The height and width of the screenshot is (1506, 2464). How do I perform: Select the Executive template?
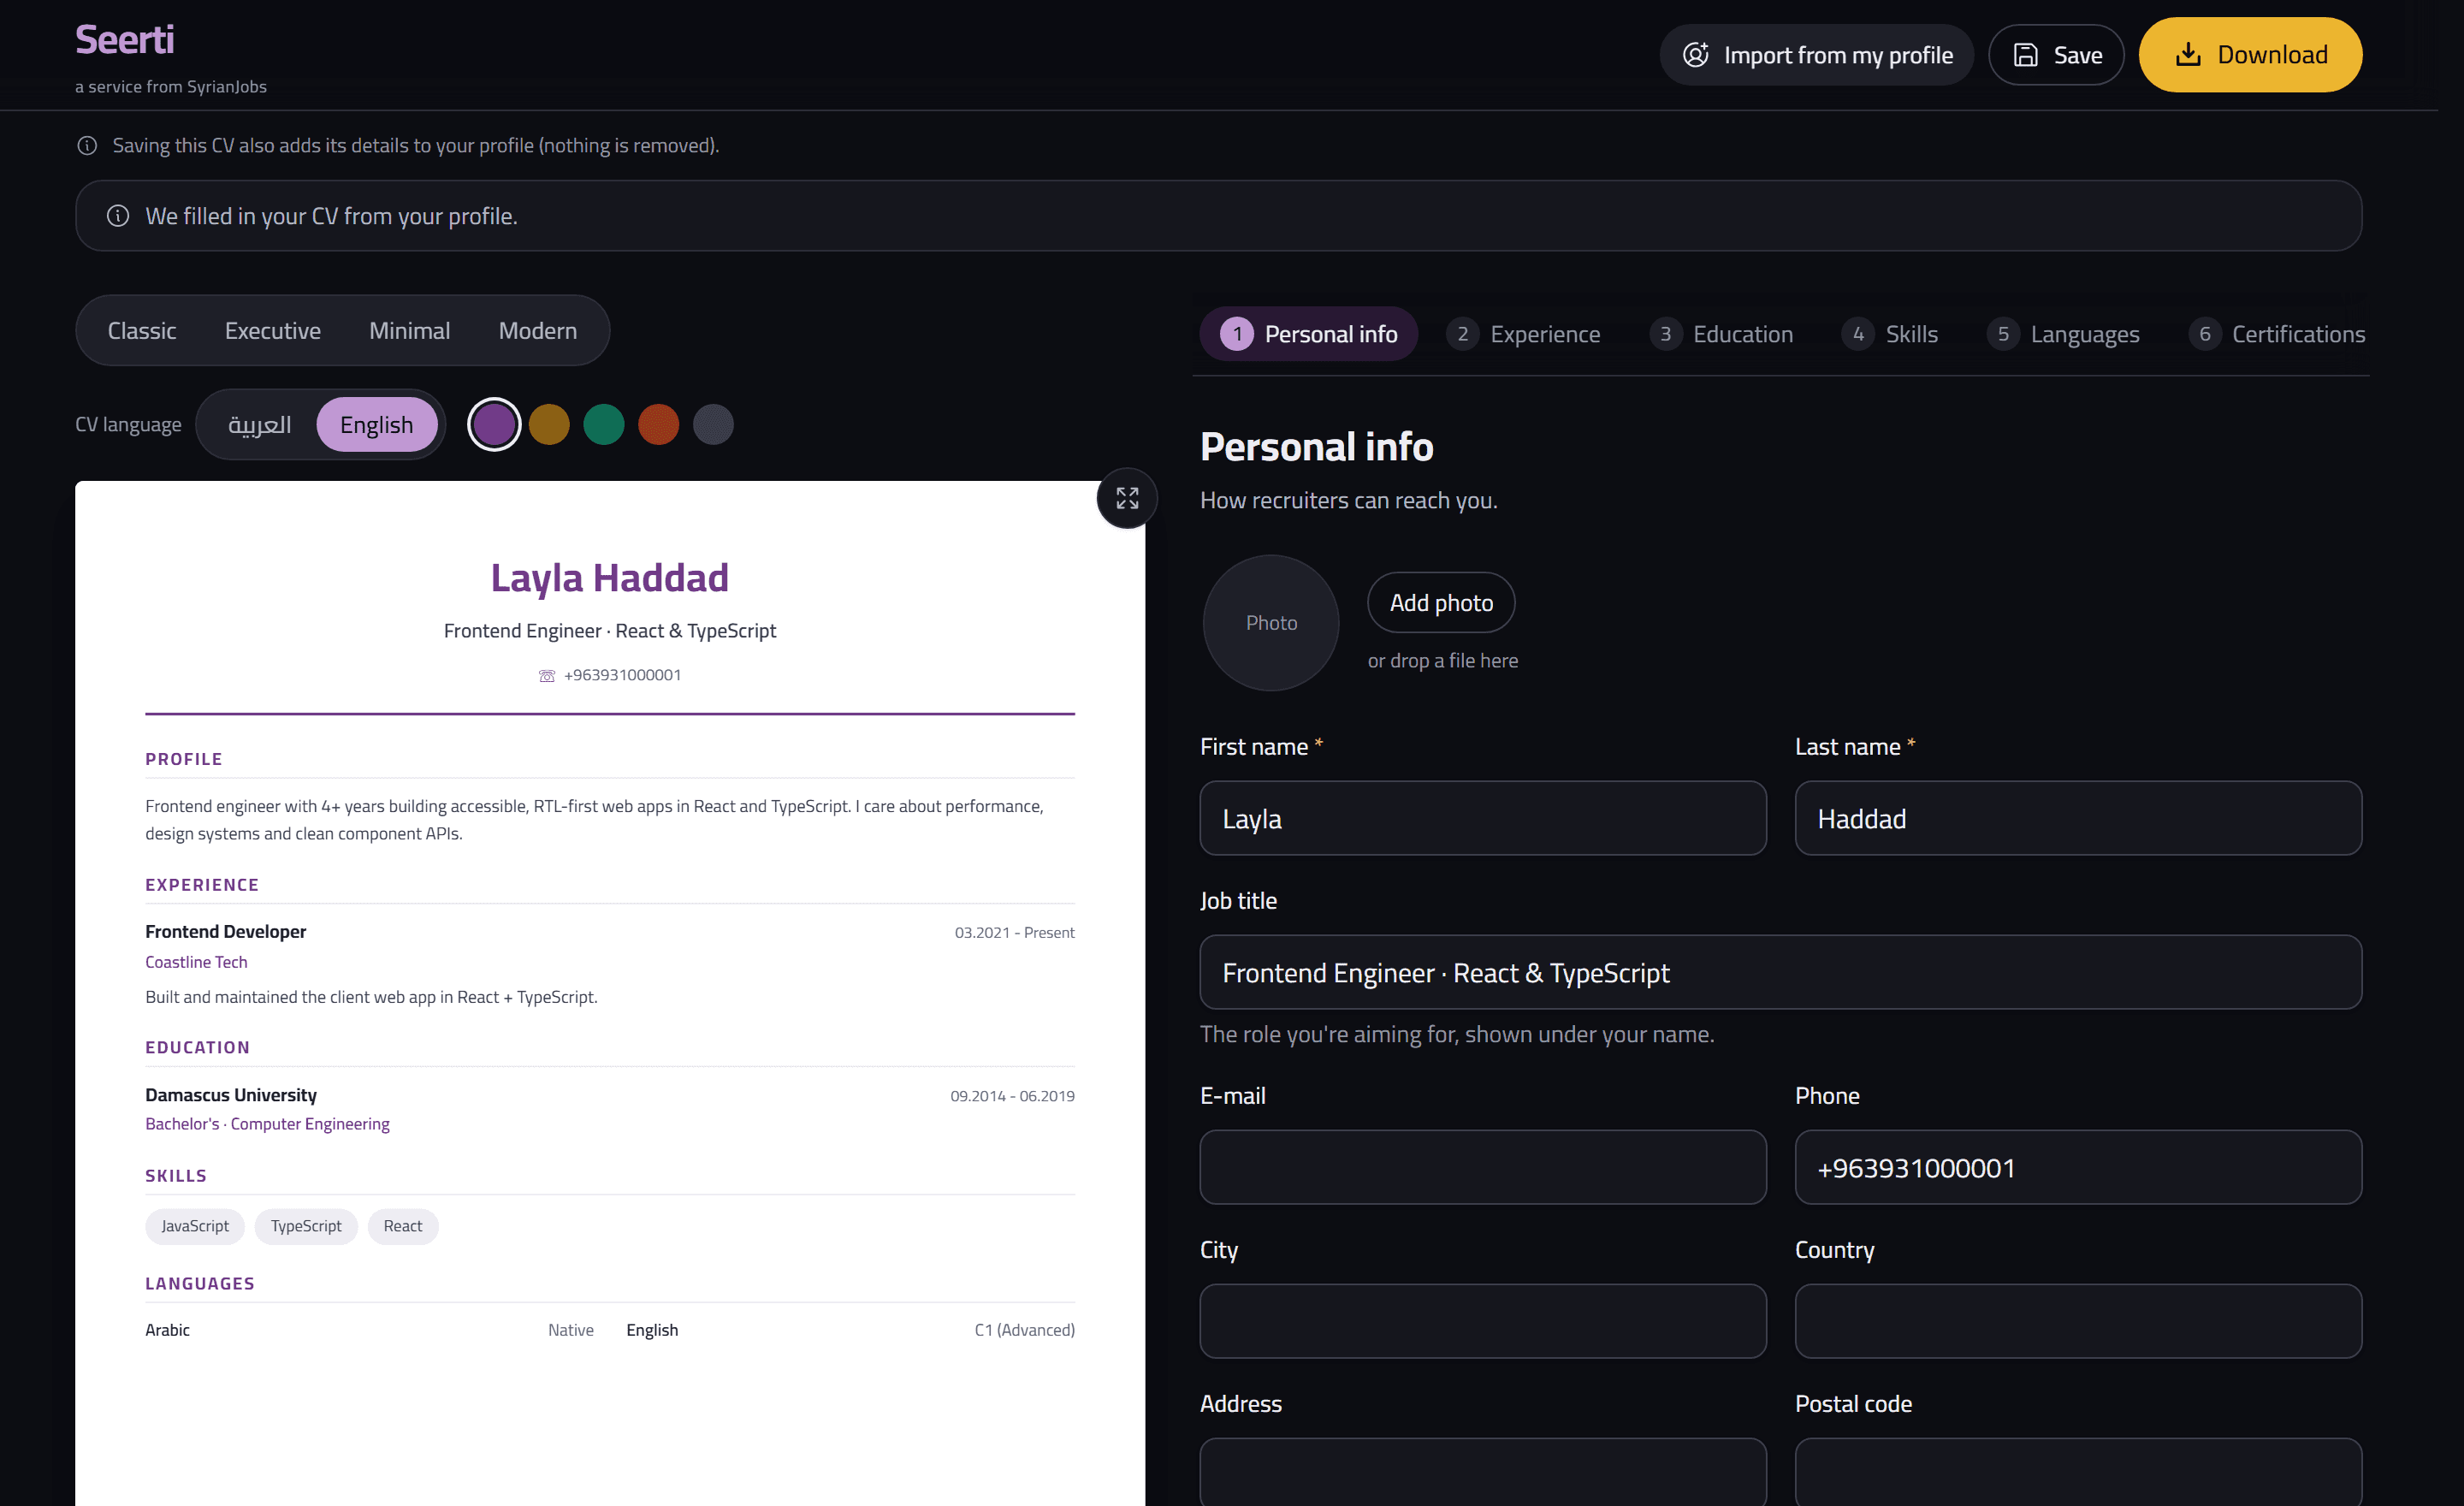(273, 331)
